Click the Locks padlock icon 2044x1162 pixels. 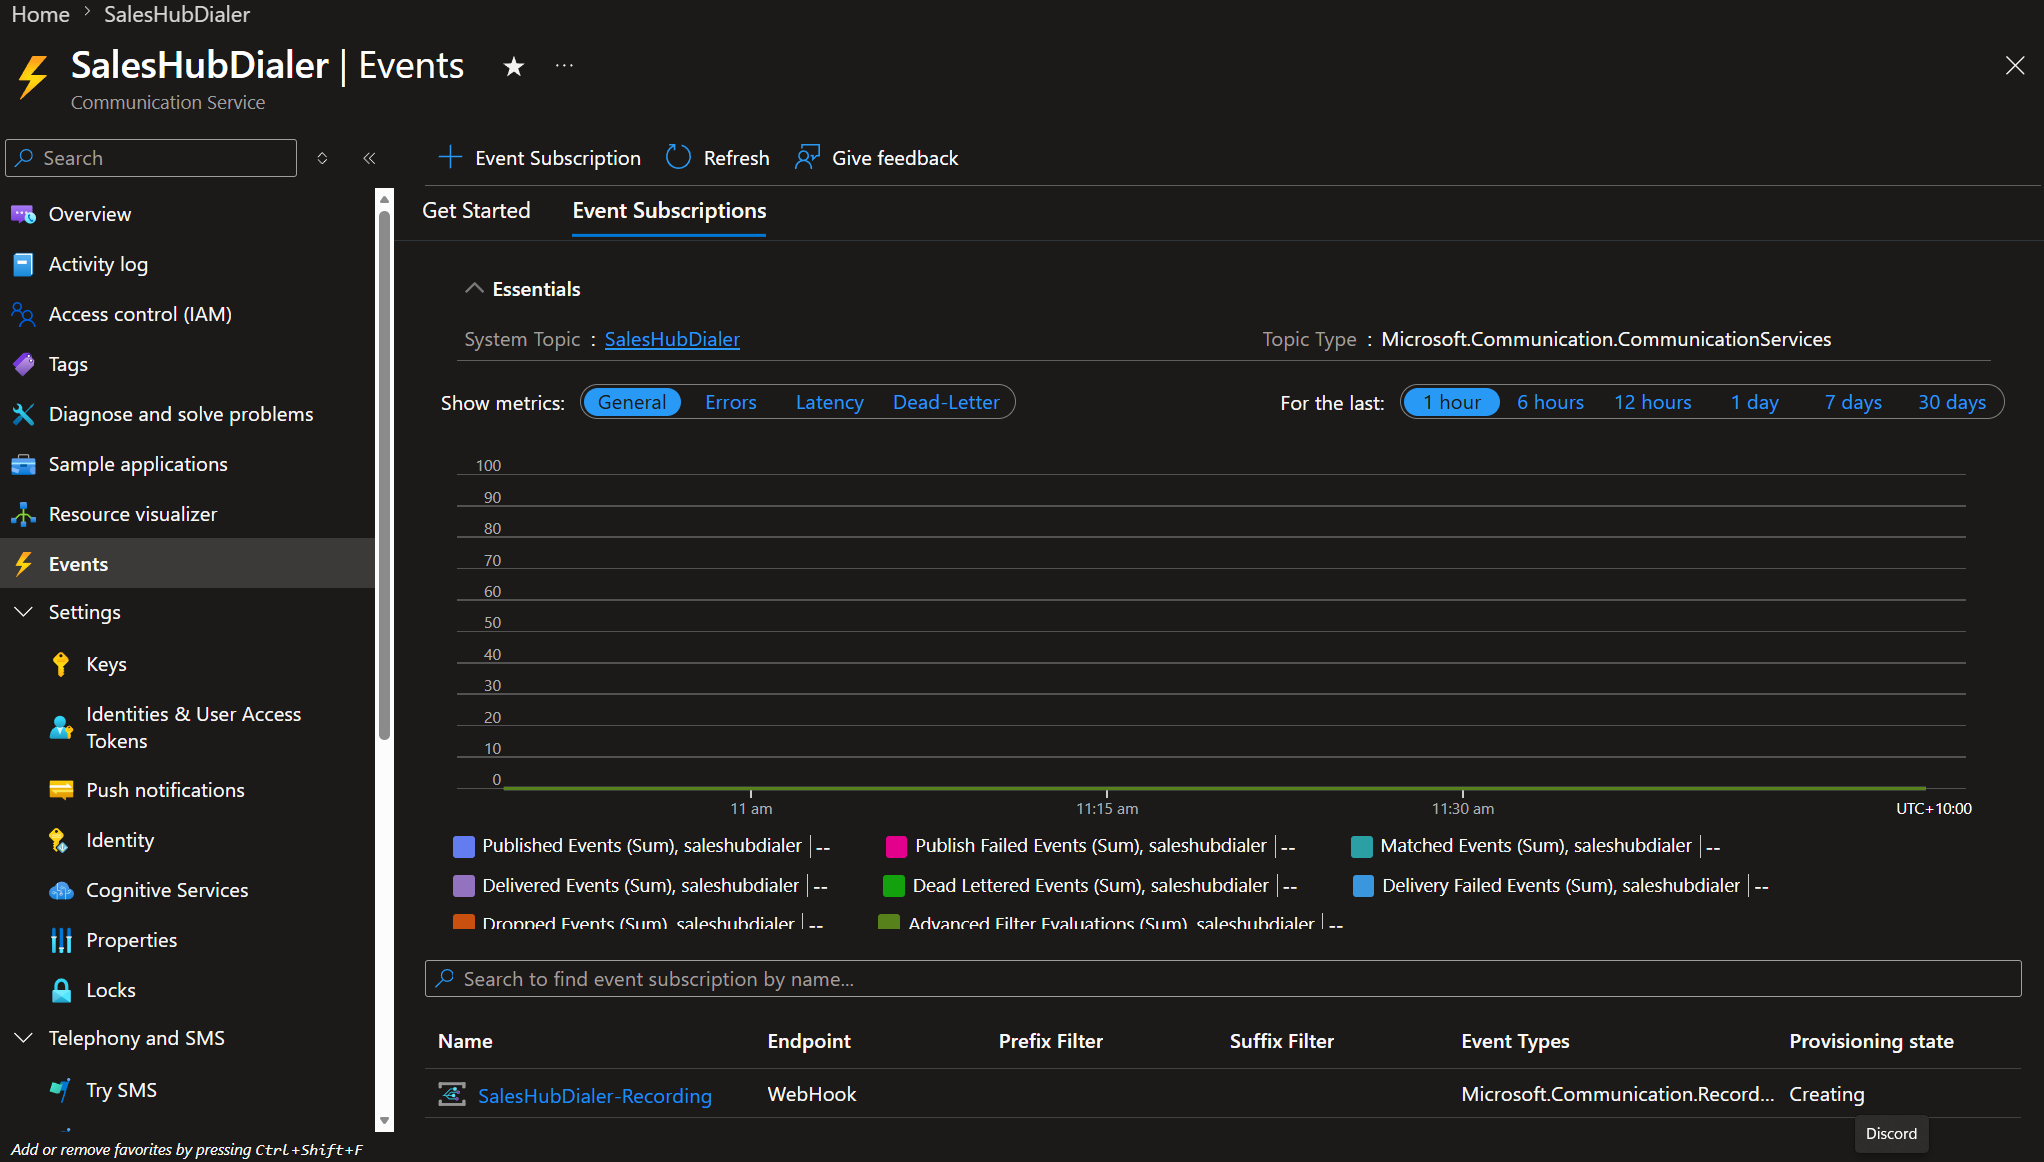(x=61, y=990)
